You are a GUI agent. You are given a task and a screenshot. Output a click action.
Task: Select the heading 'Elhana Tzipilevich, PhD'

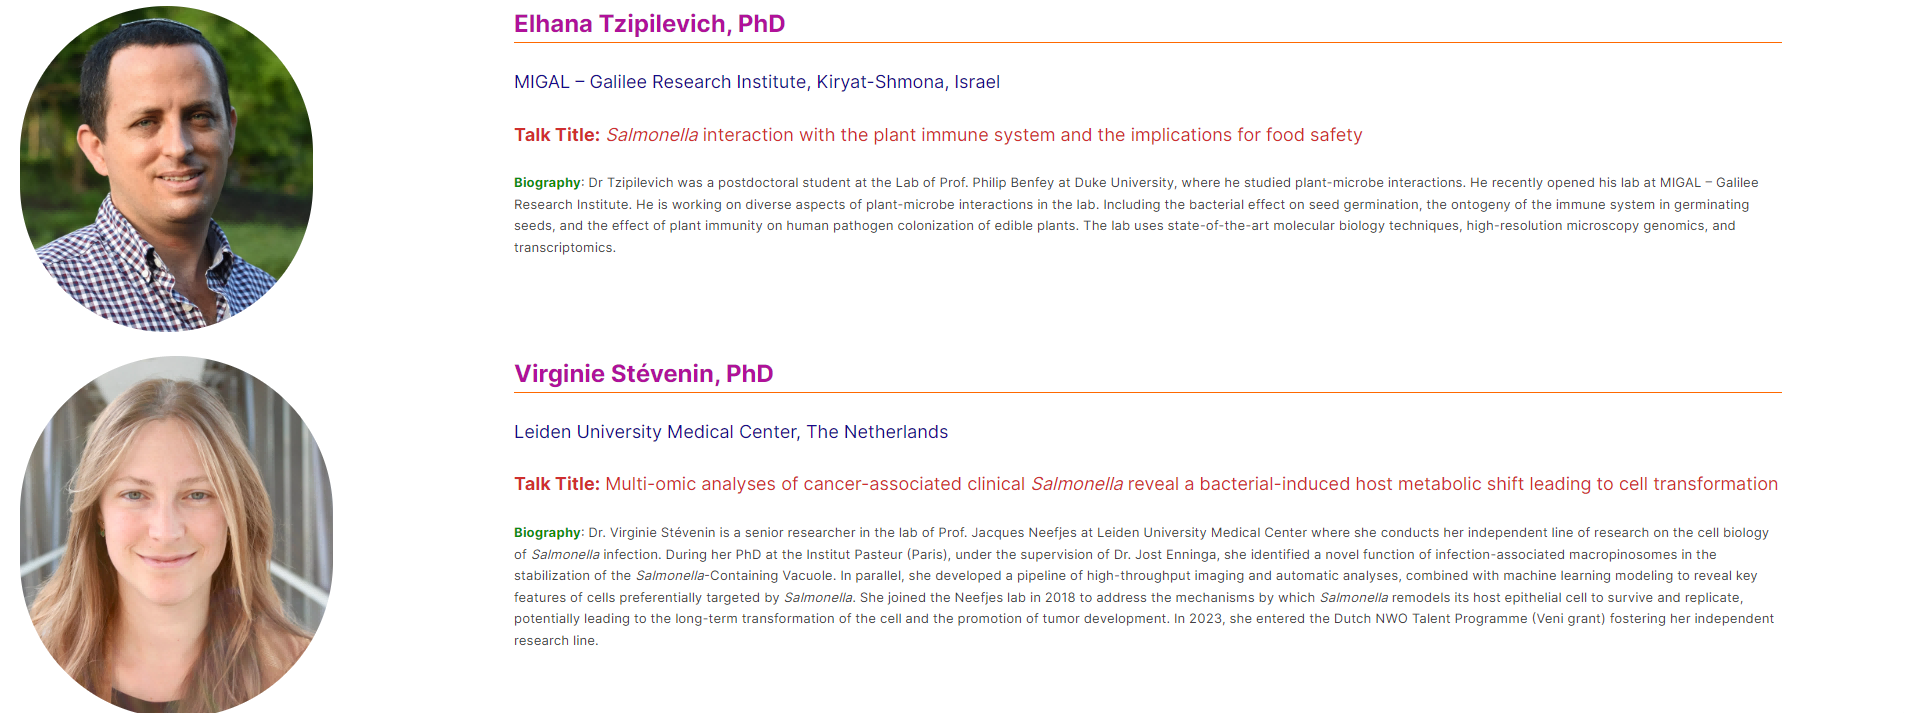[649, 24]
